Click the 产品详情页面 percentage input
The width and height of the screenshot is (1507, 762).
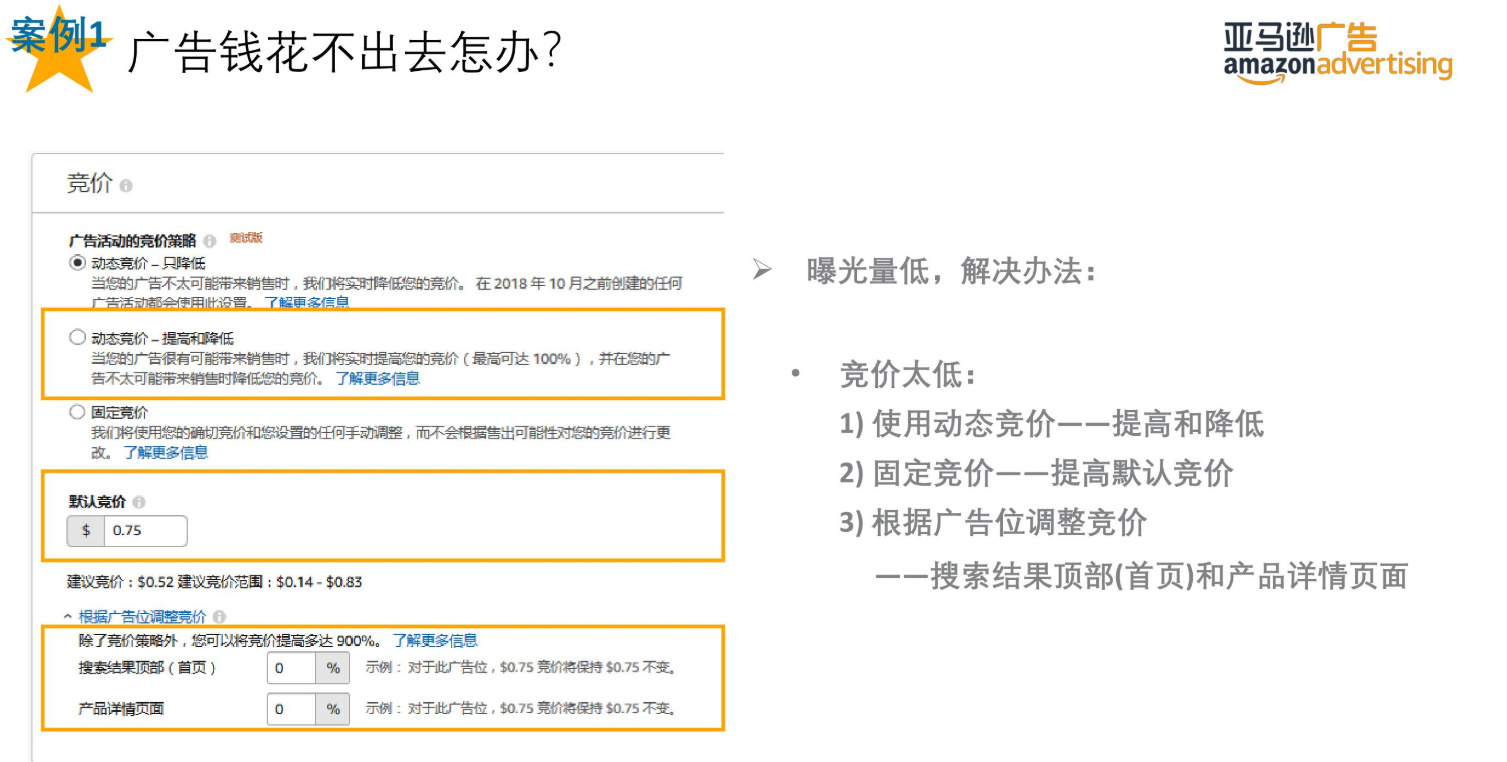290,710
